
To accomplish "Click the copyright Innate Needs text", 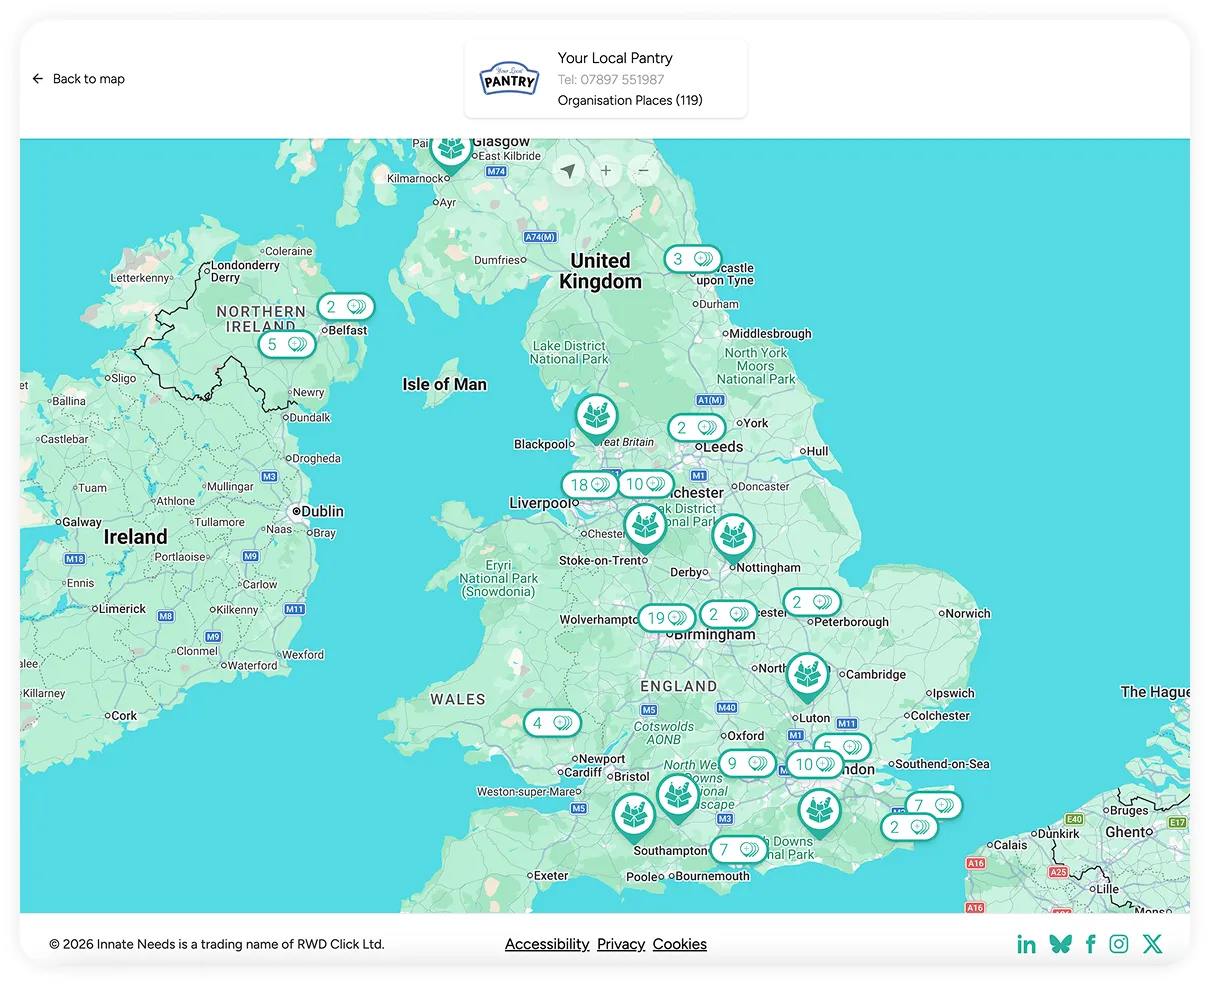I will pos(217,944).
